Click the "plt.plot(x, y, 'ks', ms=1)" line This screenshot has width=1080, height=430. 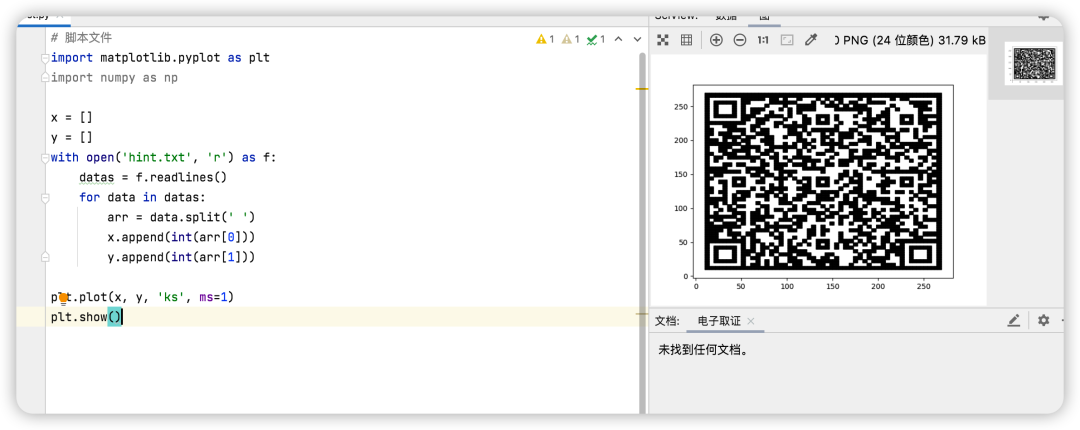143,298
